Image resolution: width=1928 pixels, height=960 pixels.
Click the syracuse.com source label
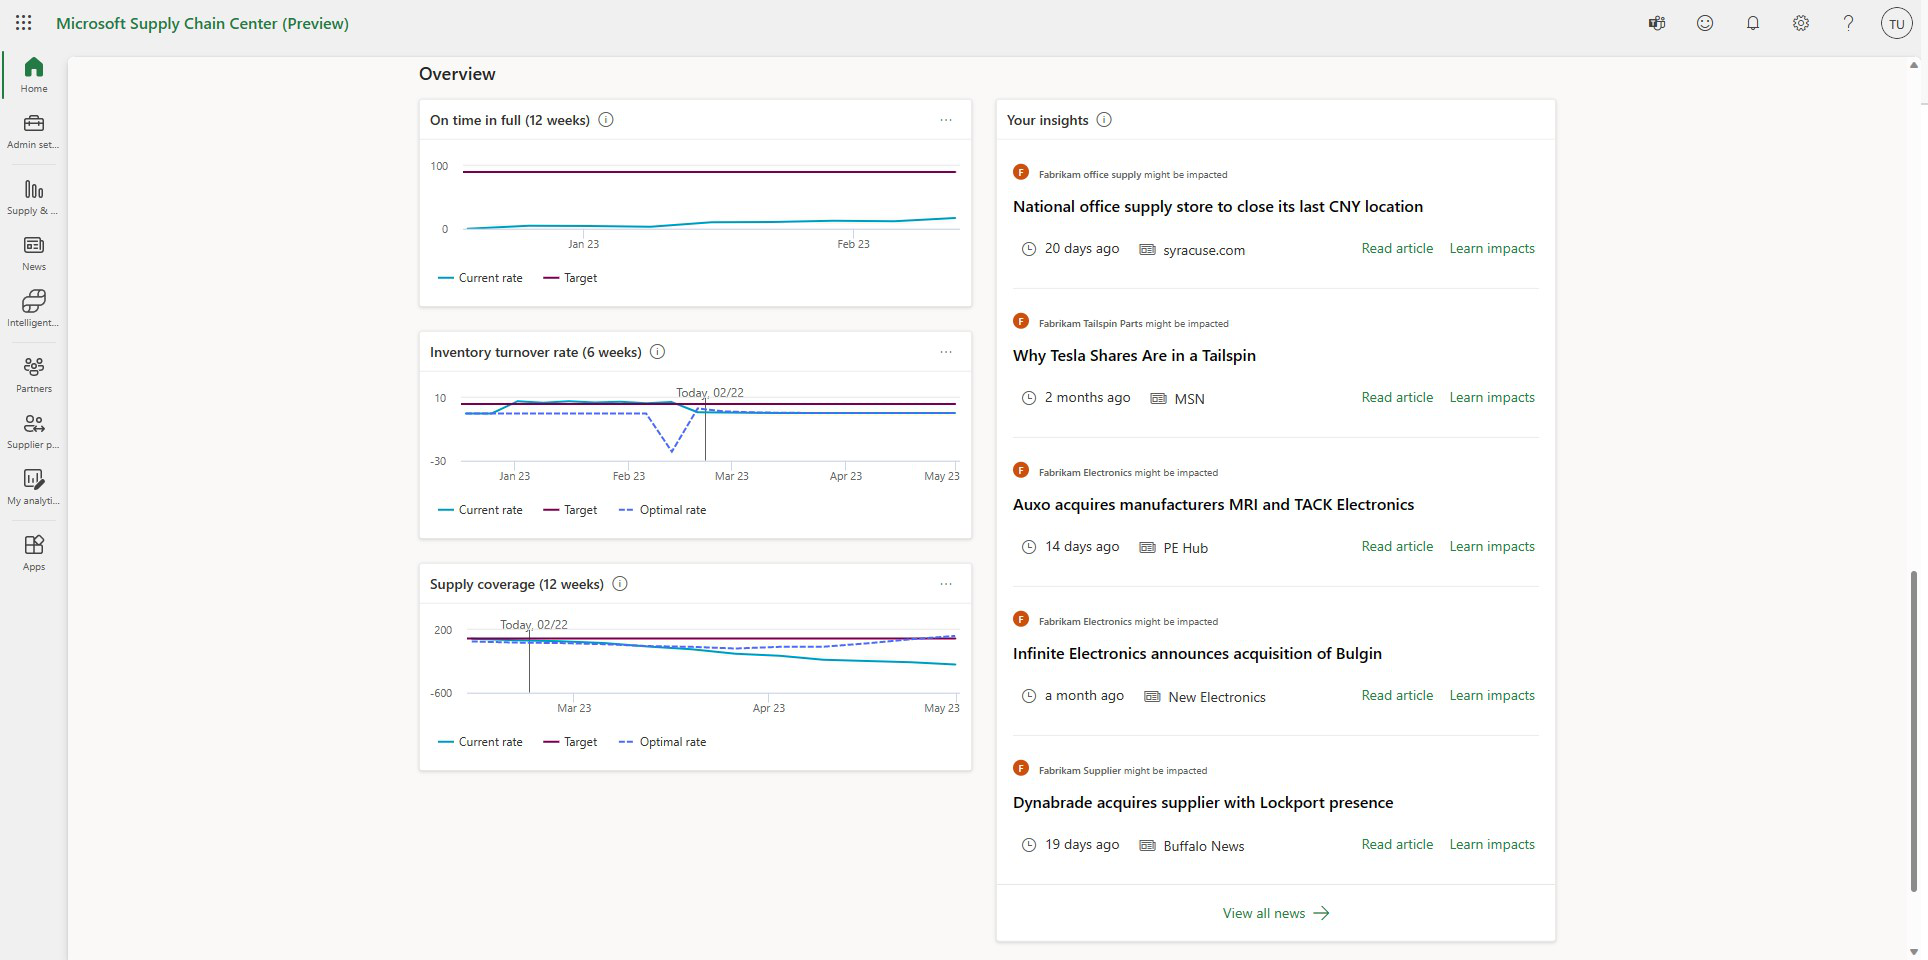point(1204,250)
